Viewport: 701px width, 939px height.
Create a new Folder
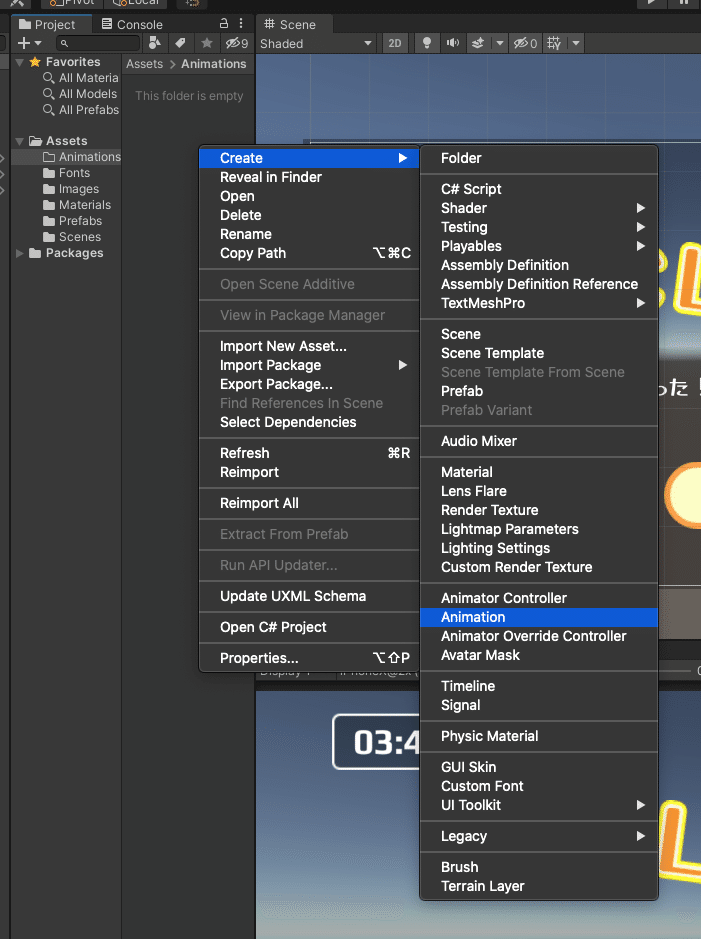tap(539, 159)
